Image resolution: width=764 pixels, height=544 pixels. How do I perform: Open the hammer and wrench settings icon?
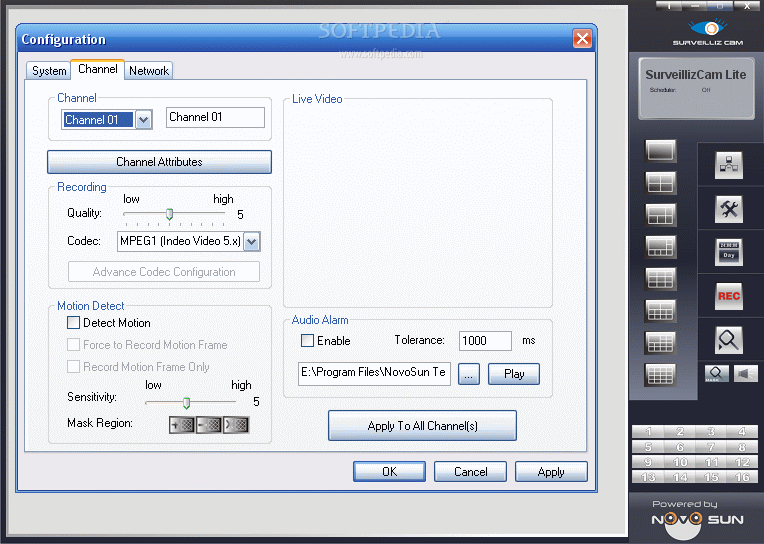[x=729, y=209]
